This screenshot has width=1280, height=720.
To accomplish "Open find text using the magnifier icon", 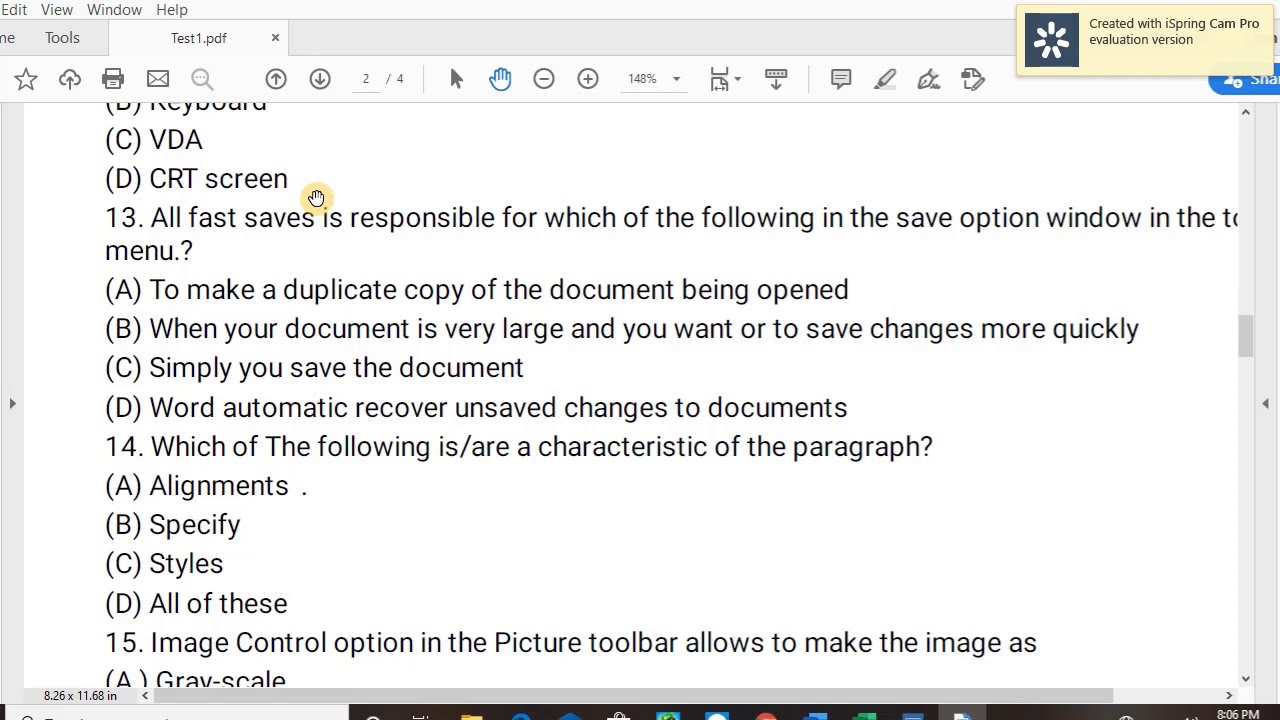I will pos(202,79).
